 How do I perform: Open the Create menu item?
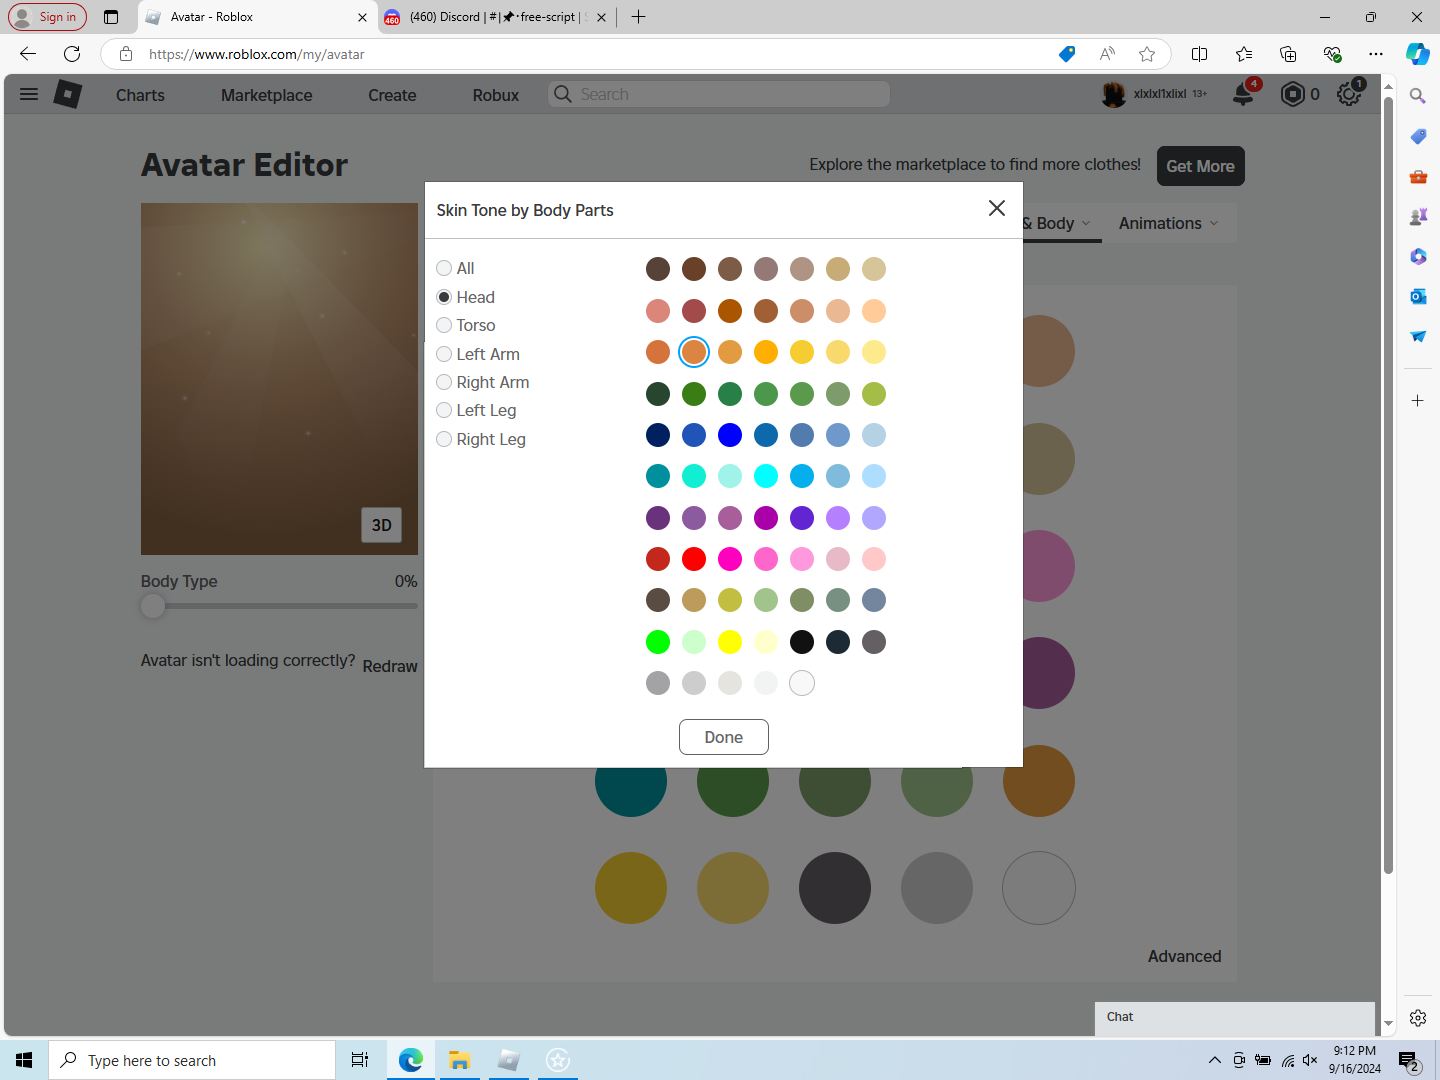point(392,95)
